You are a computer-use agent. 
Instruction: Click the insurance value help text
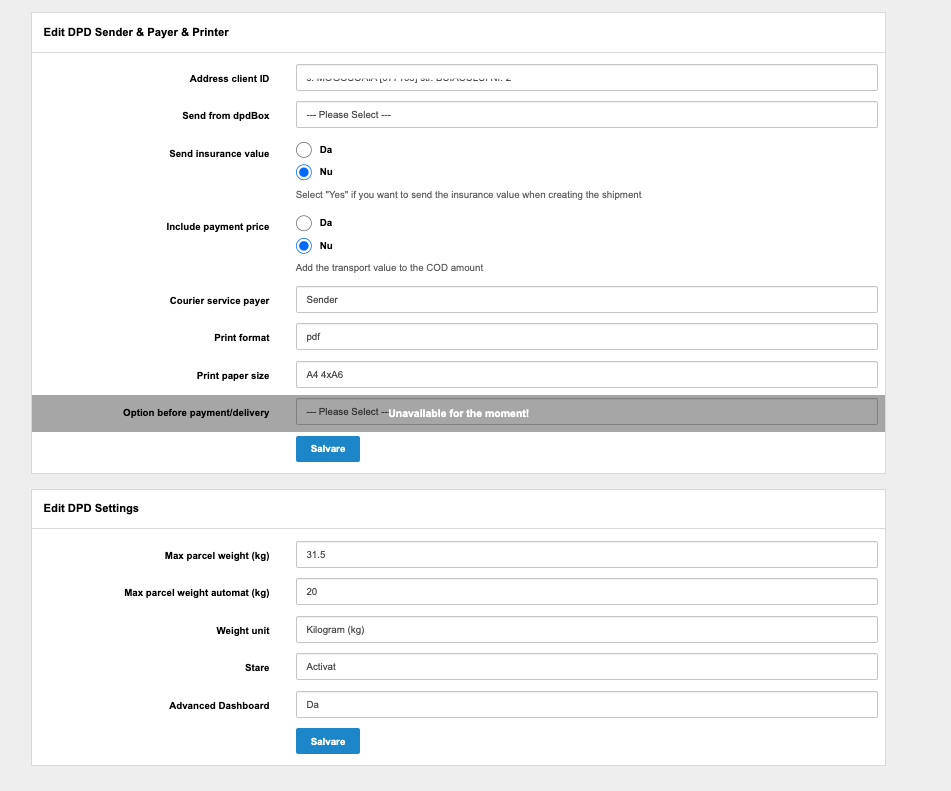(x=468, y=195)
